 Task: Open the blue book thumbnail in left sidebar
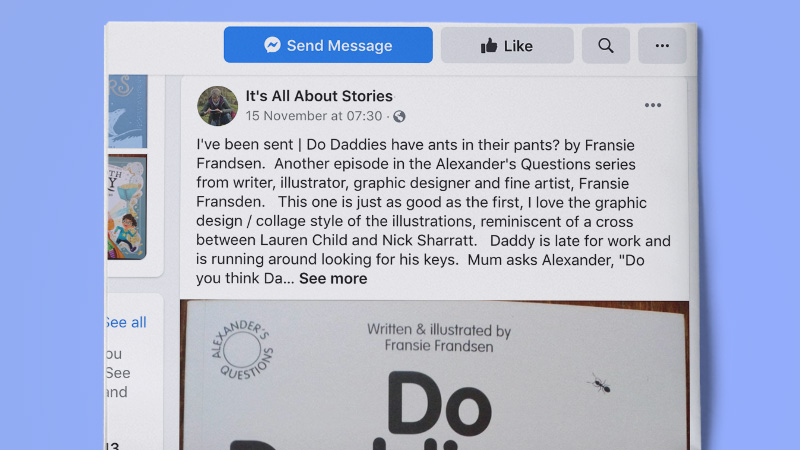point(128,111)
